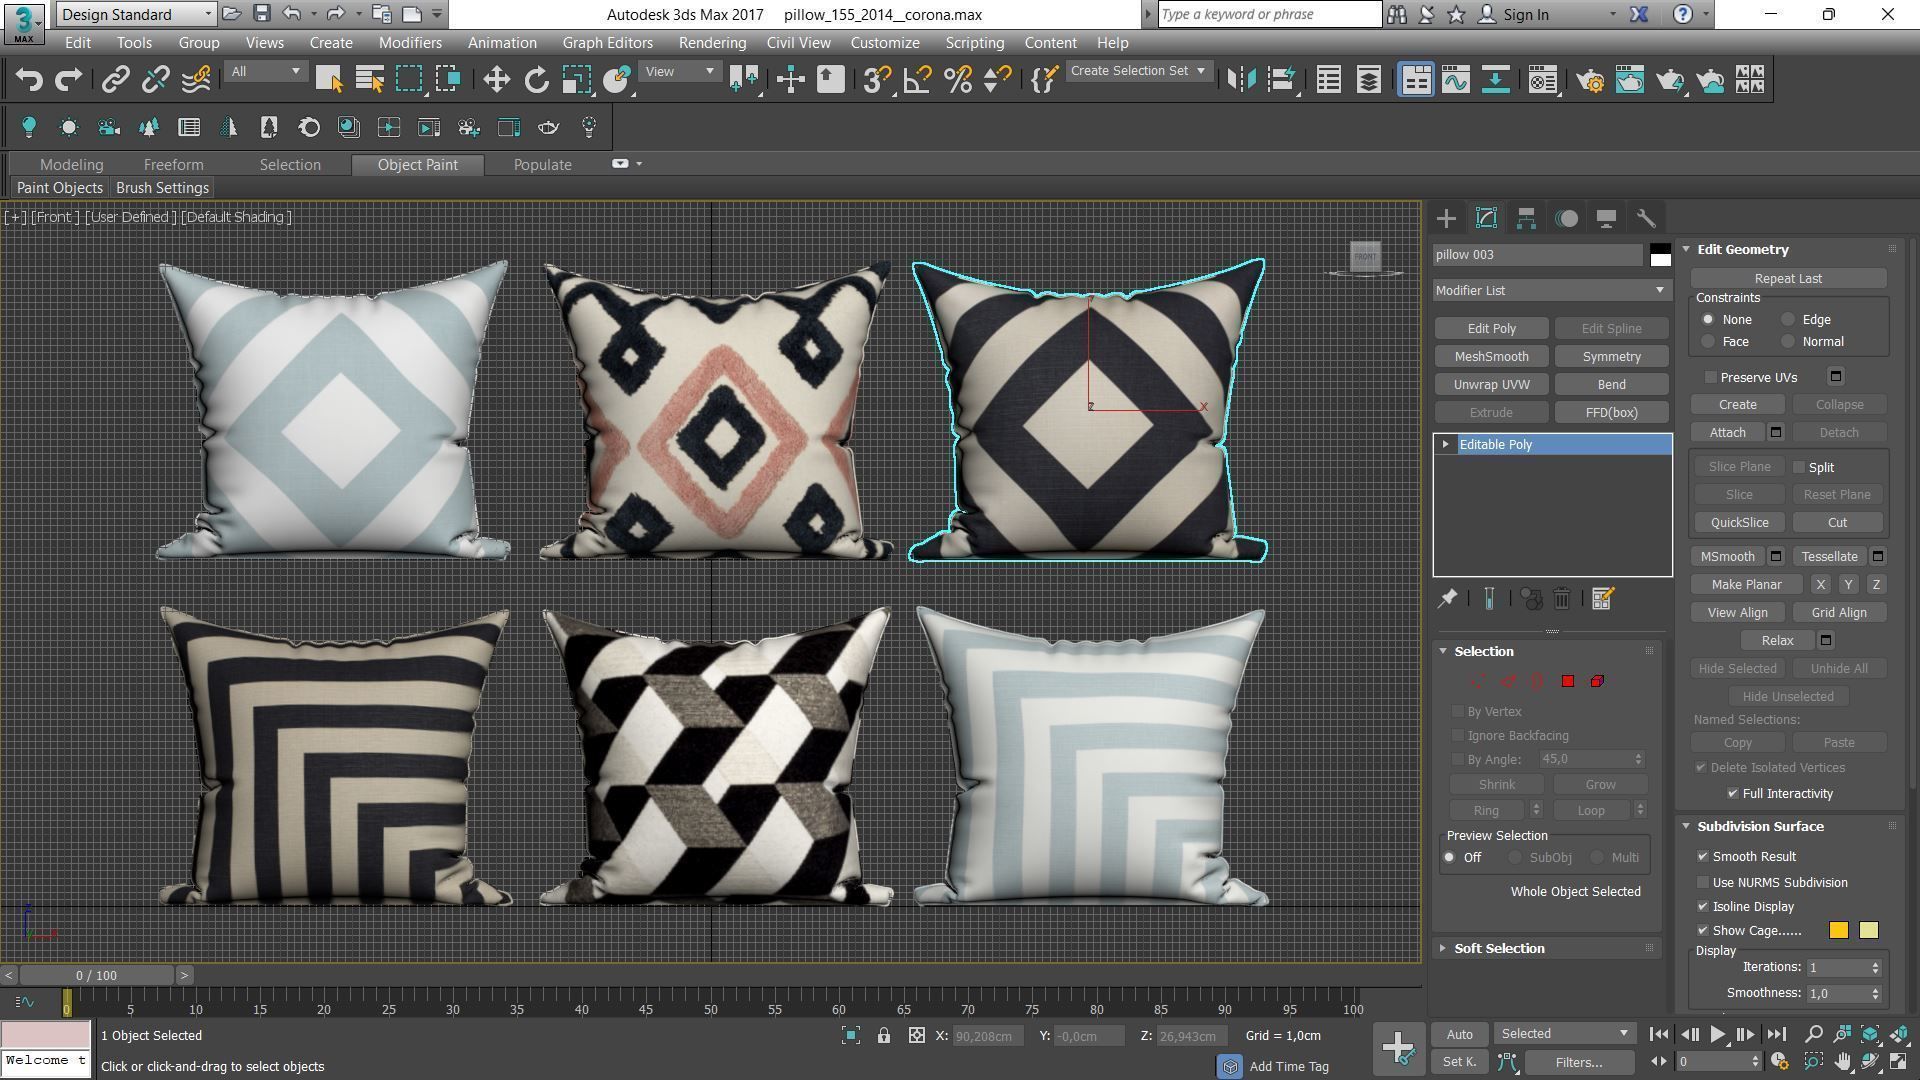This screenshot has width=1920, height=1080.
Task: Click the Play Animation button
Action: 1717,1035
